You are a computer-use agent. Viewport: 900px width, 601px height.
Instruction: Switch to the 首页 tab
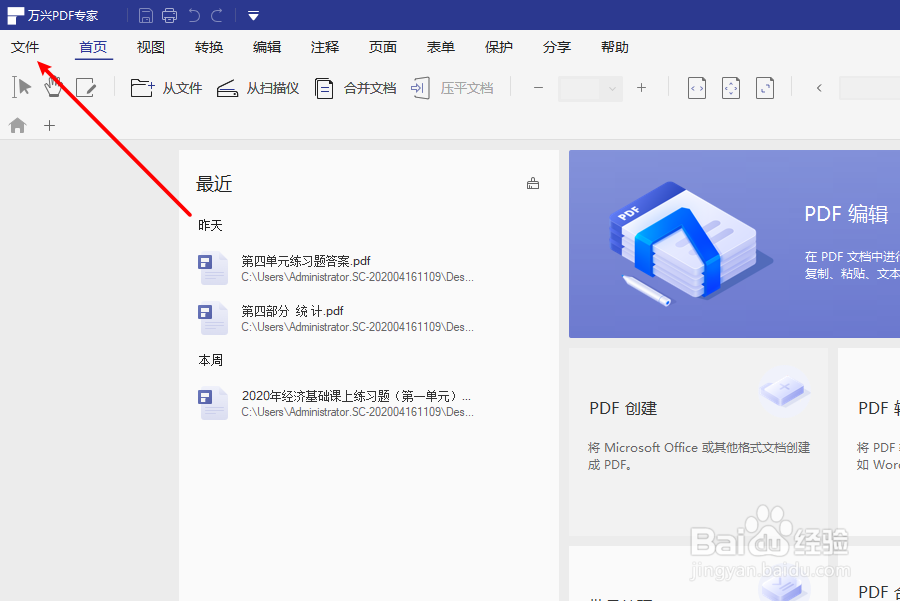[93, 47]
